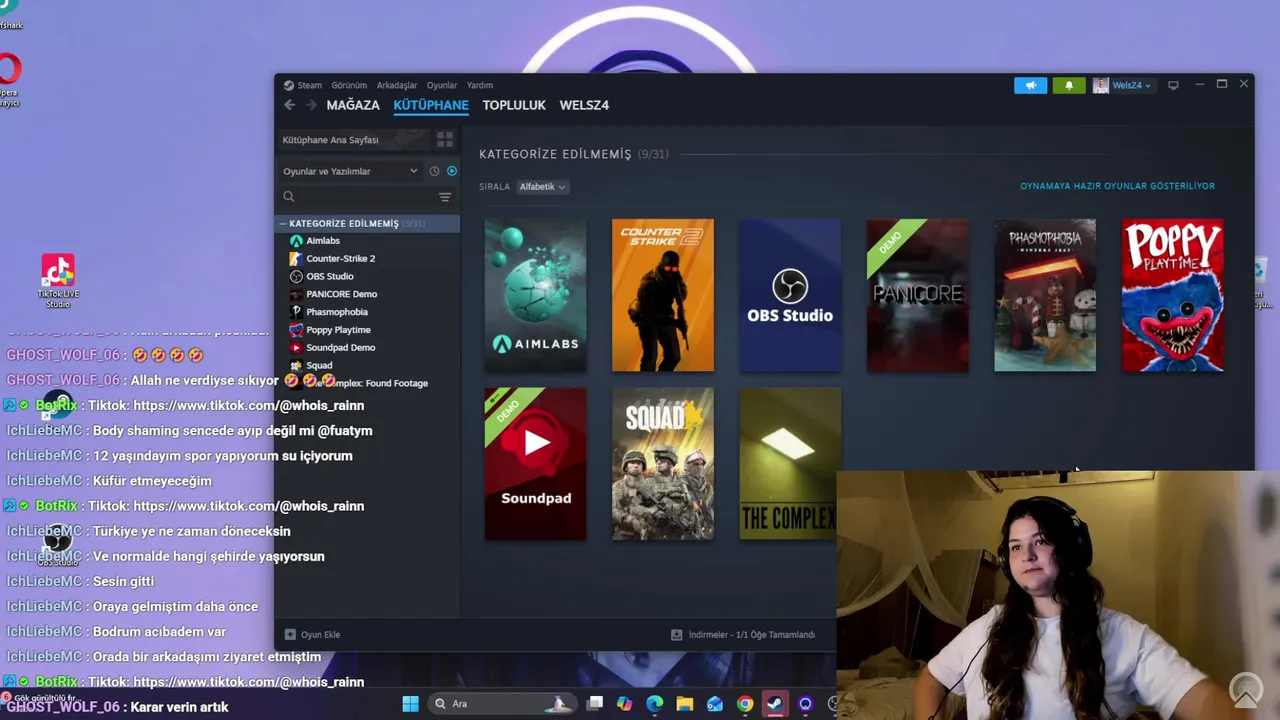The width and height of the screenshot is (1280, 720).
Task: Click the Counter-Strike 2 sidebar icon
Action: pos(296,259)
